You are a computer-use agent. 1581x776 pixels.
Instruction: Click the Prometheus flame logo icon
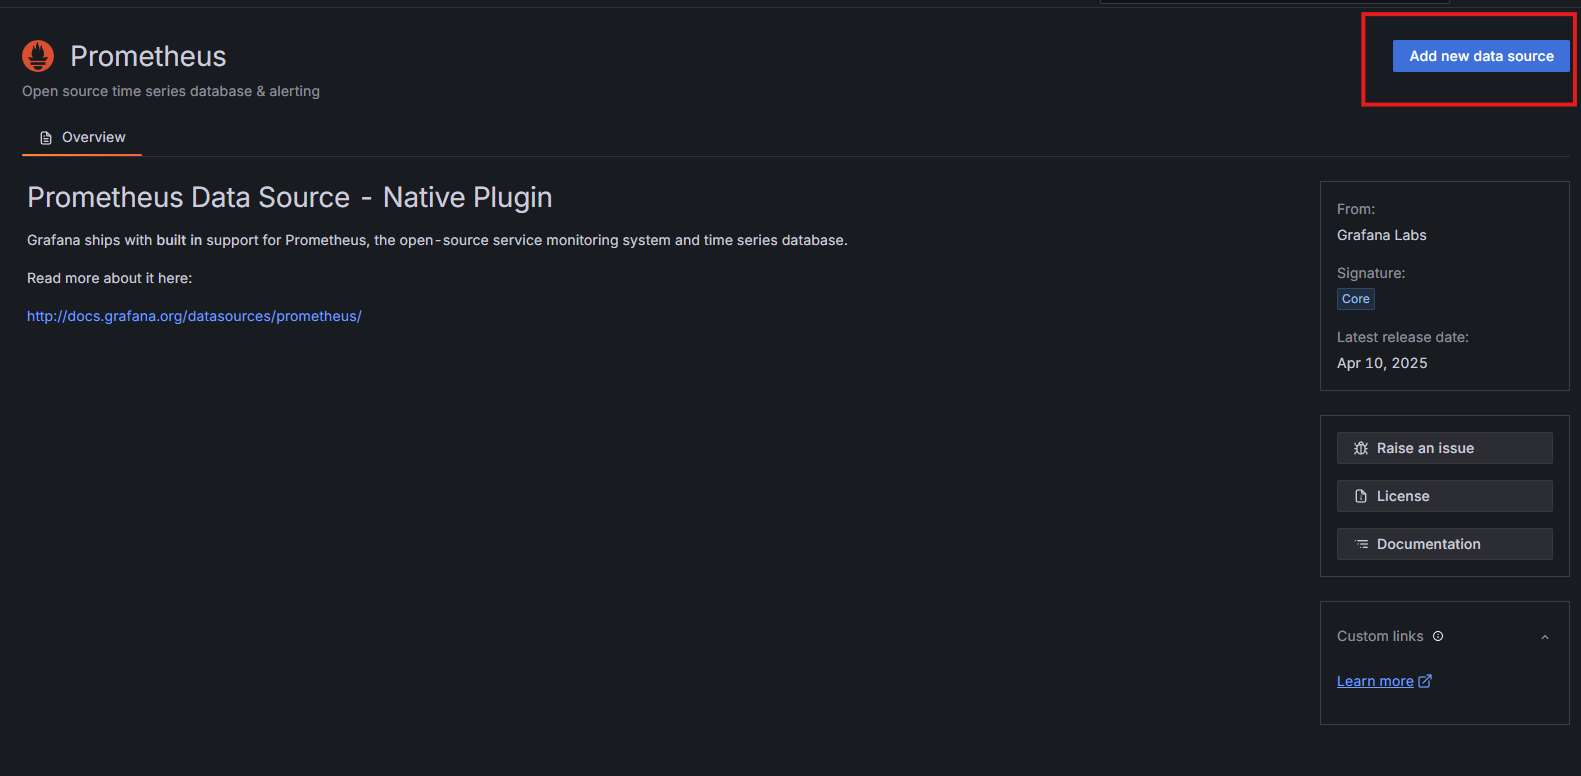(x=38, y=56)
